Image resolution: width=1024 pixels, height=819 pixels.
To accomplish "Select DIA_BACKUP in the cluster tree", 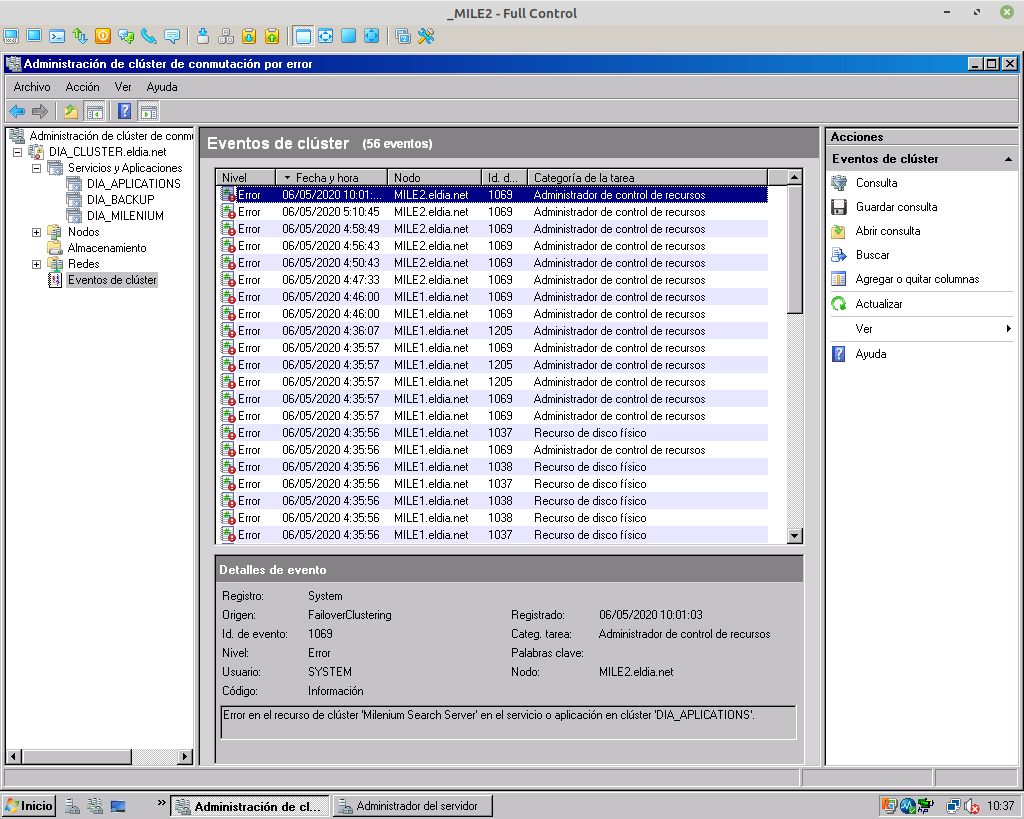I will pyautogui.click(x=120, y=200).
